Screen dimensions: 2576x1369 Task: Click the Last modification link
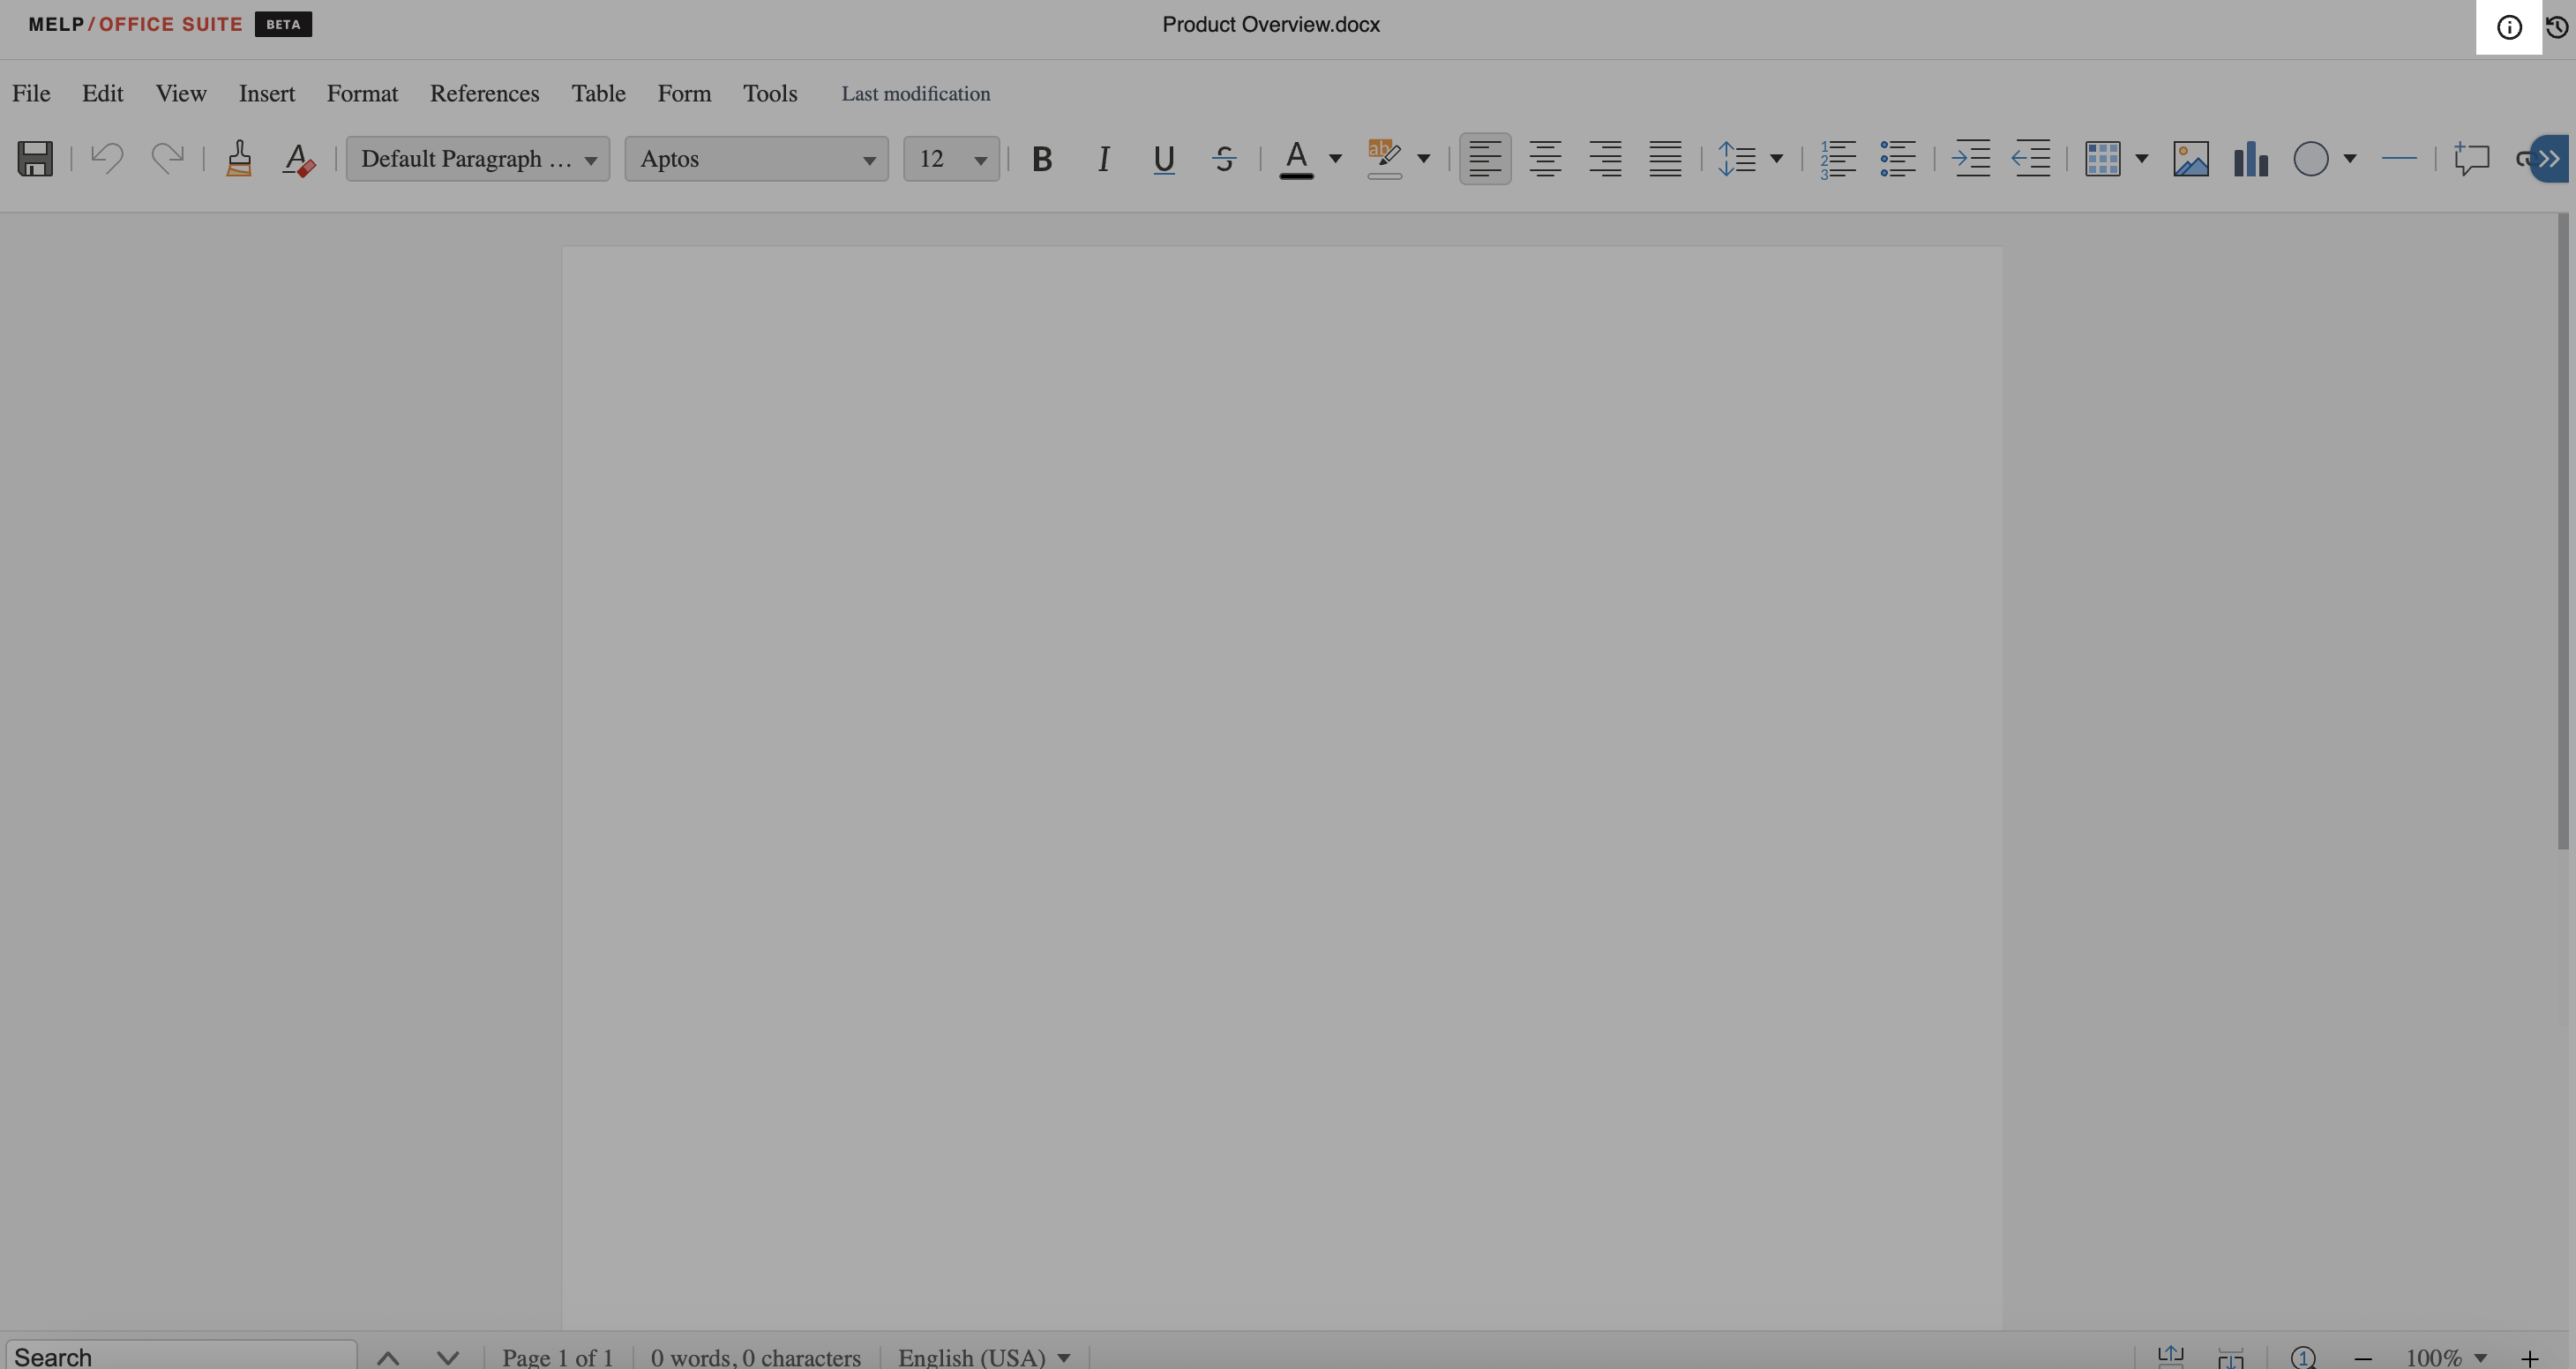tap(915, 93)
